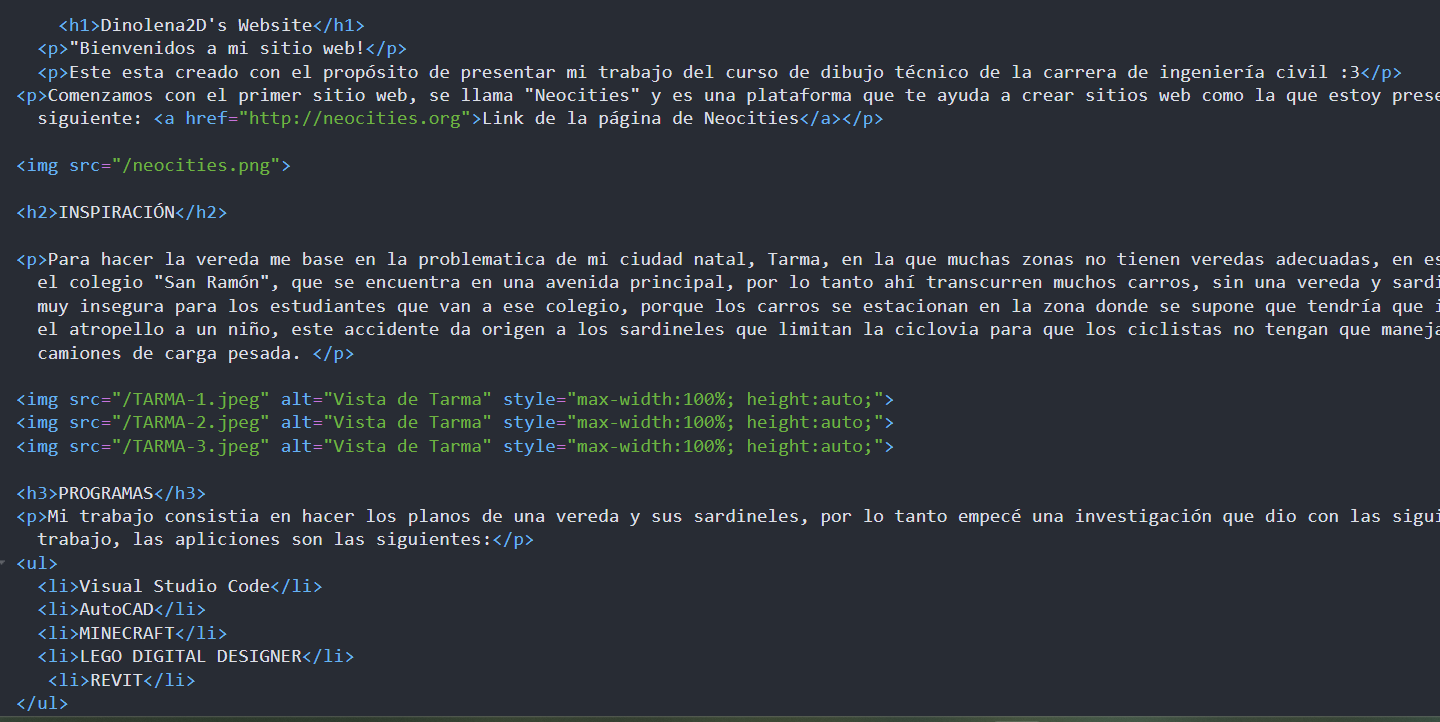Click the list item "MINECRAFT"
The image size is (1440, 722).
point(127,633)
